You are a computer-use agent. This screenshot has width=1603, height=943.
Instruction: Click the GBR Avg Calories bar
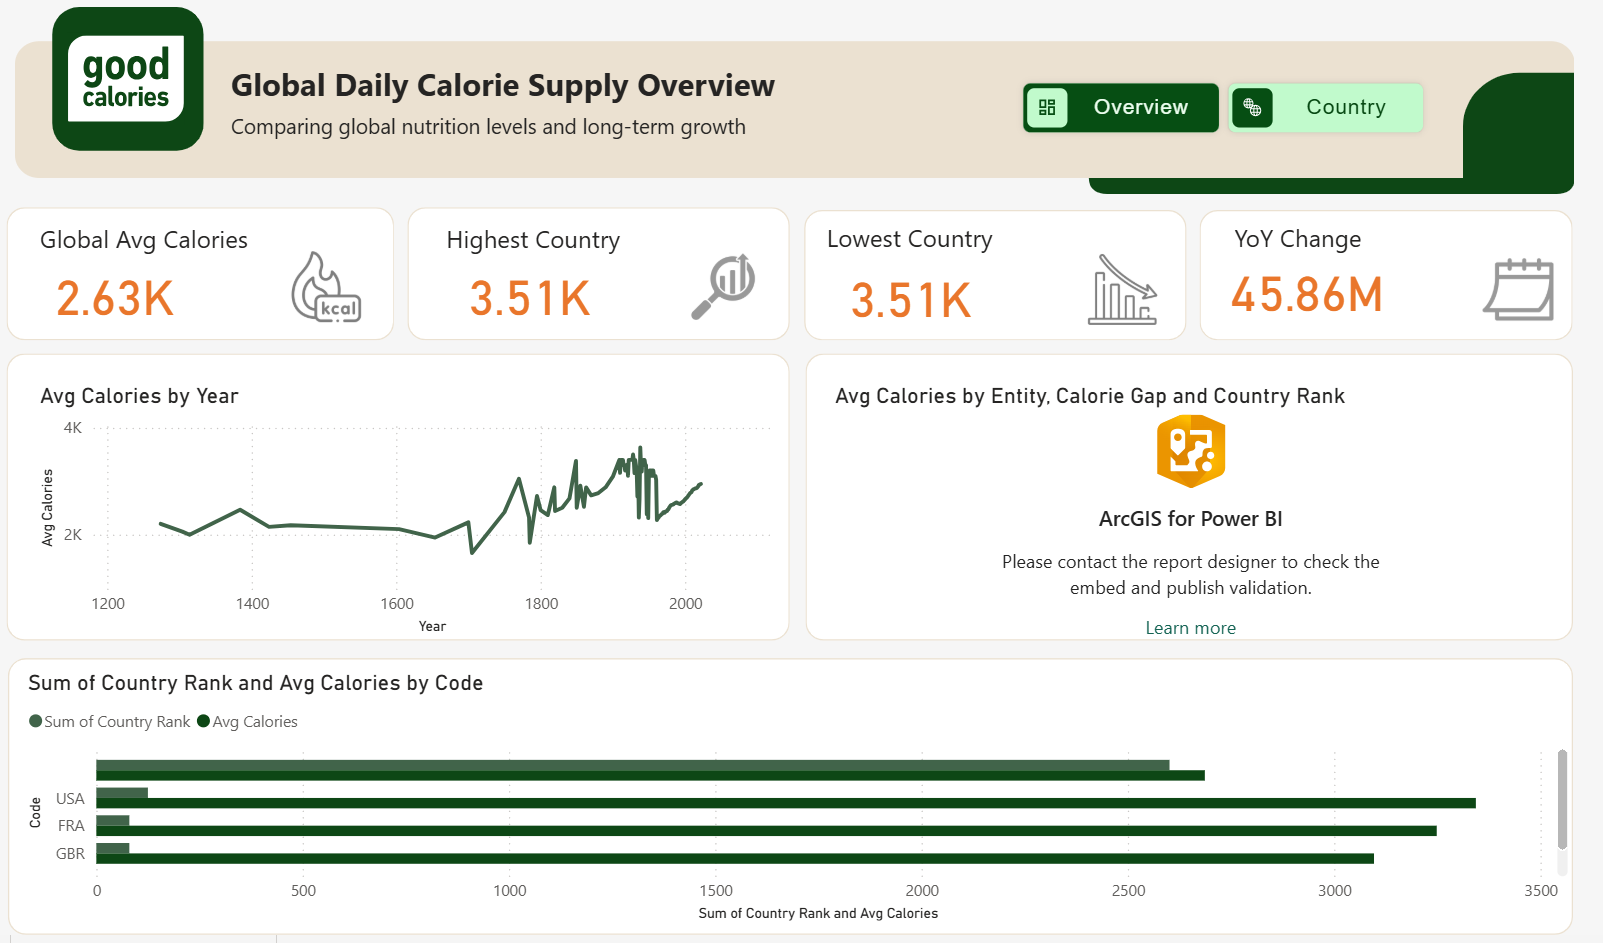pyautogui.click(x=735, y=858)
